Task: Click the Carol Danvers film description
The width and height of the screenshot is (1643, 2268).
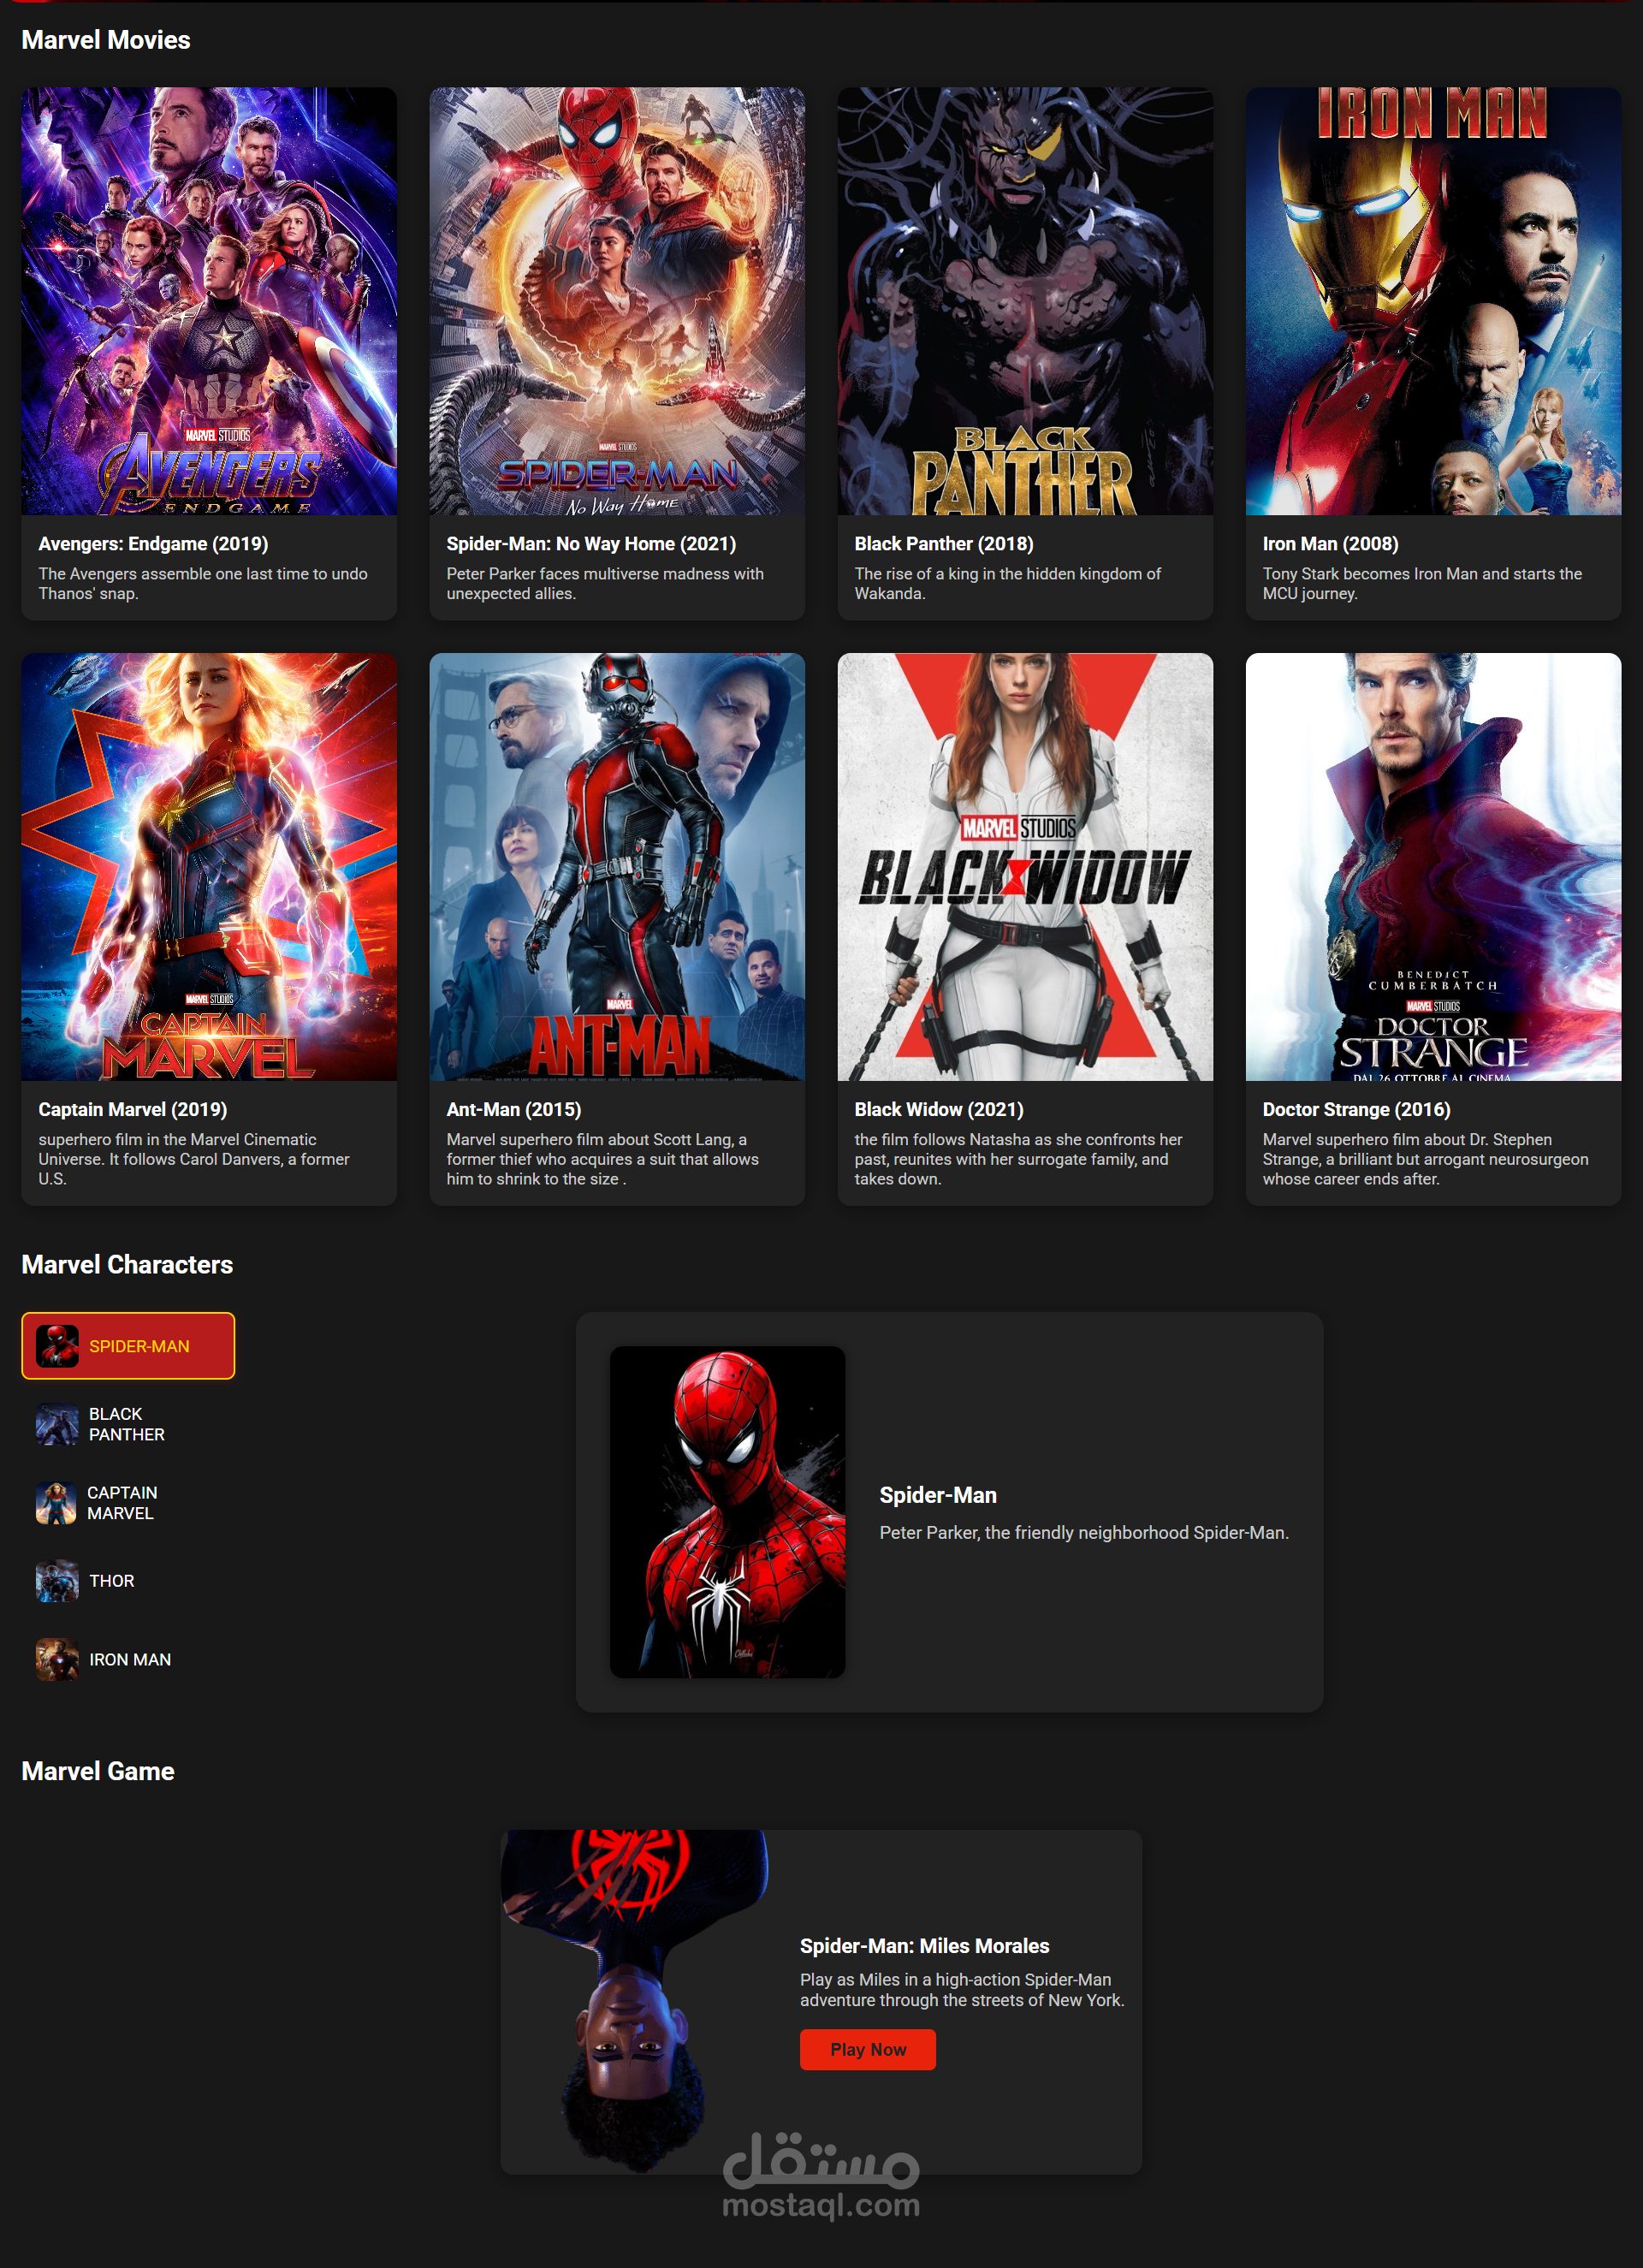Action: pos(194,1159)
